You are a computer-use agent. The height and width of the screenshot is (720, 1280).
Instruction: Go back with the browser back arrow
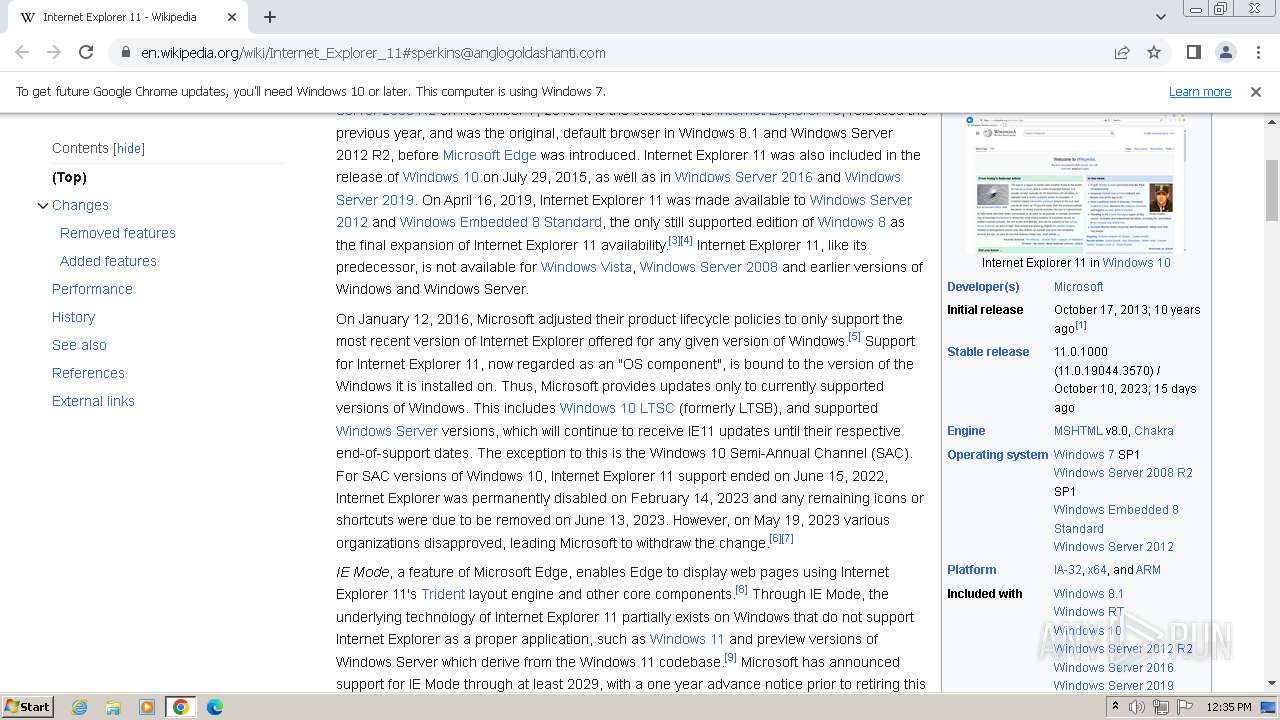coord(22,52)
